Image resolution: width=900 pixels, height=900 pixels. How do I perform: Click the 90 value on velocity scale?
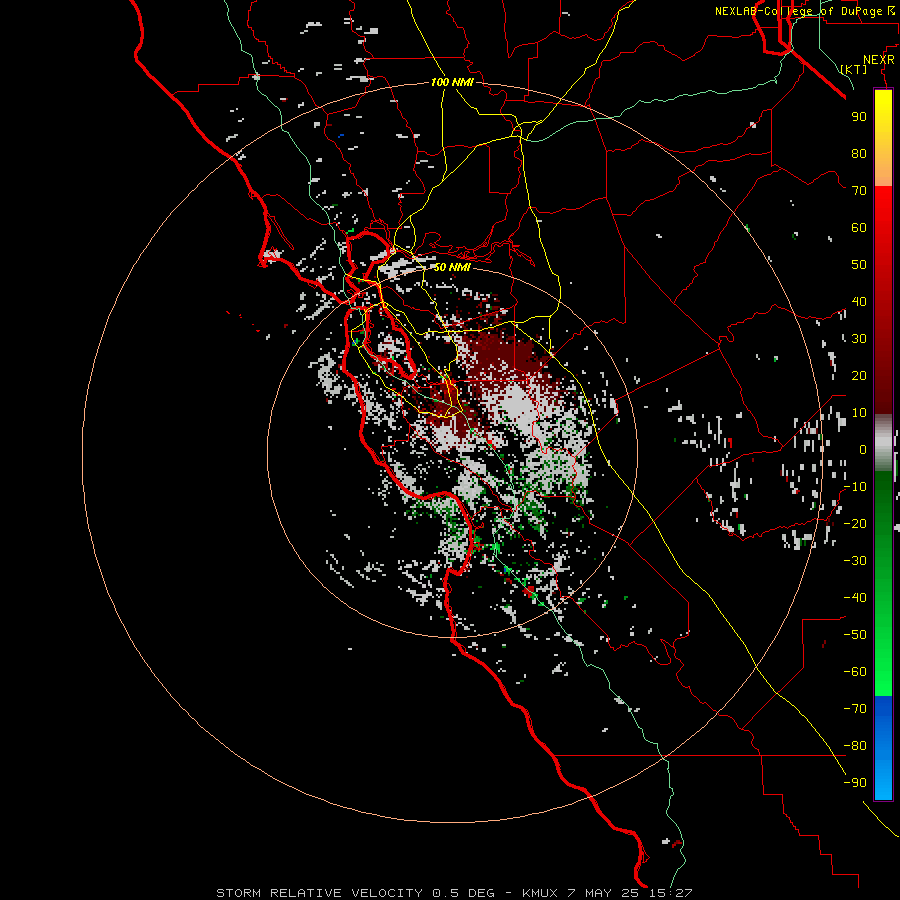pos(859,117)
